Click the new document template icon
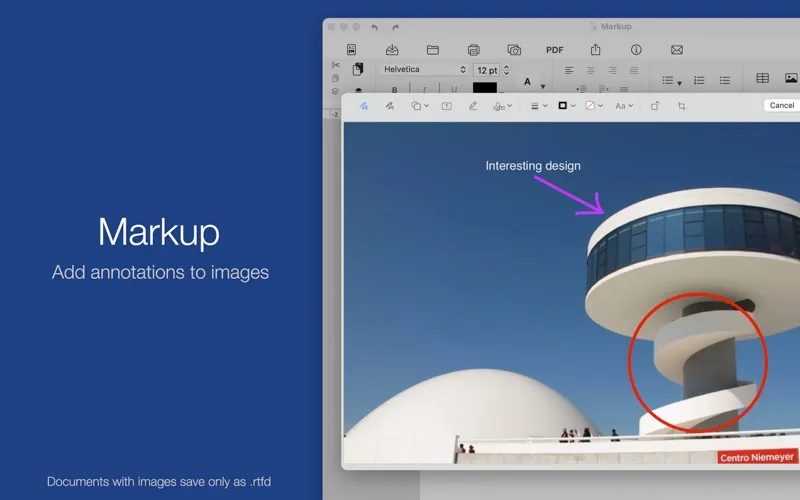800x500 pixels. coord(352,49)
